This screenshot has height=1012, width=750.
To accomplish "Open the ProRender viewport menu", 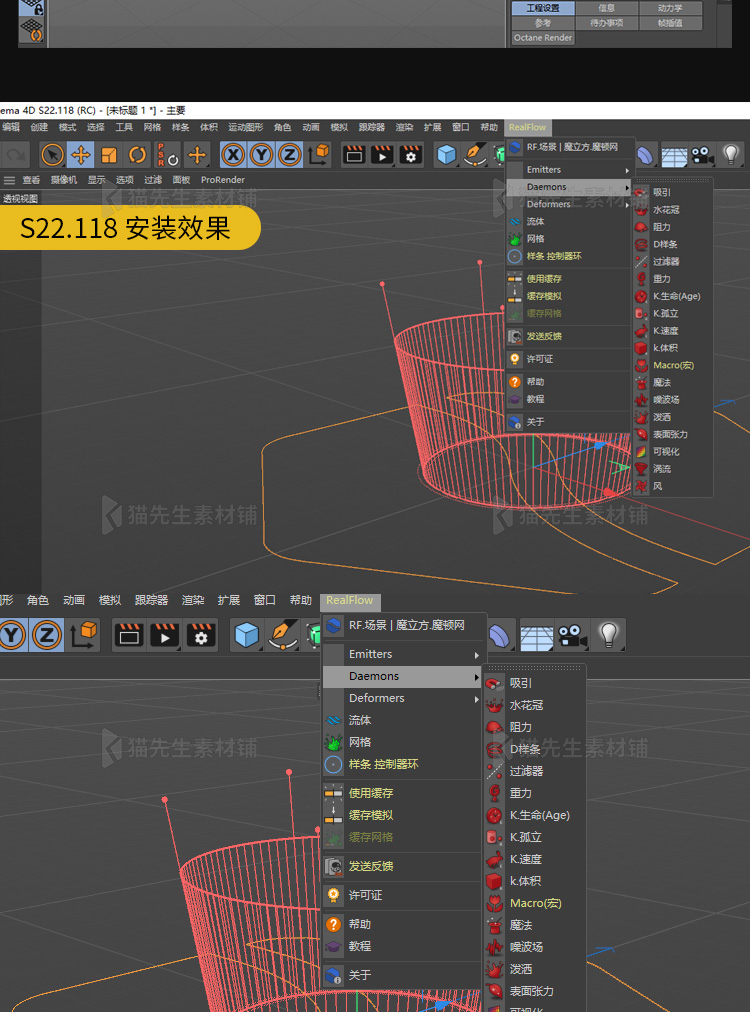I will (x=223, y=180).
